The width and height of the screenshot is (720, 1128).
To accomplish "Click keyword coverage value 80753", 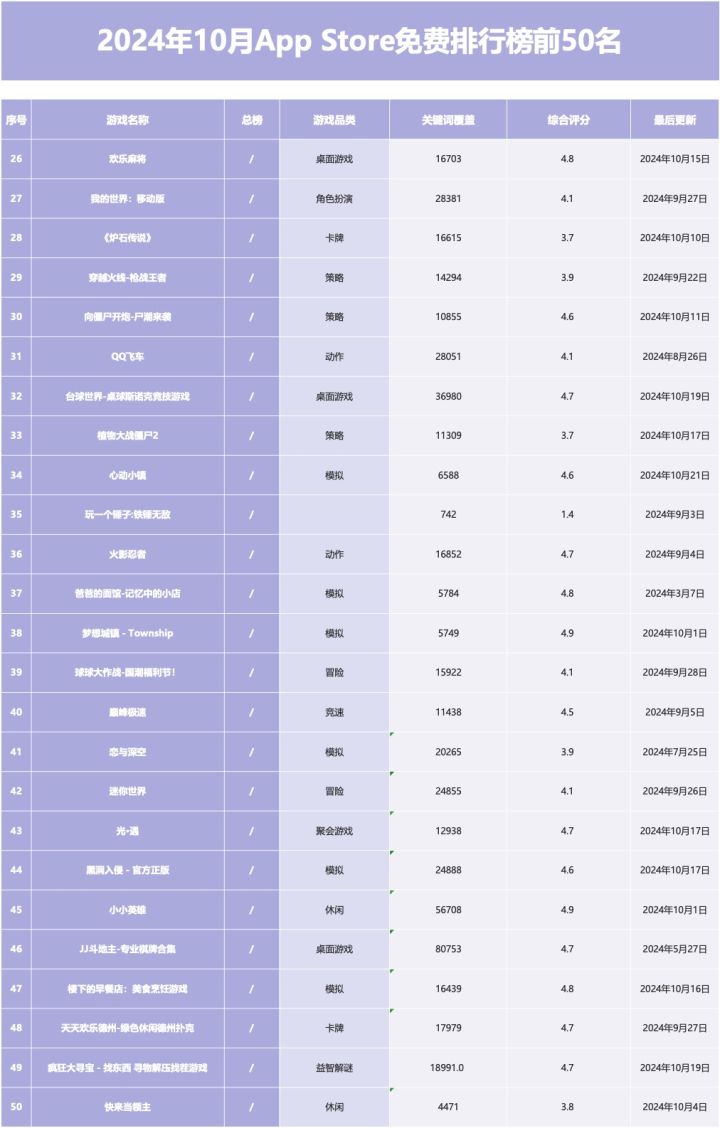I will [x=448, y=949].
